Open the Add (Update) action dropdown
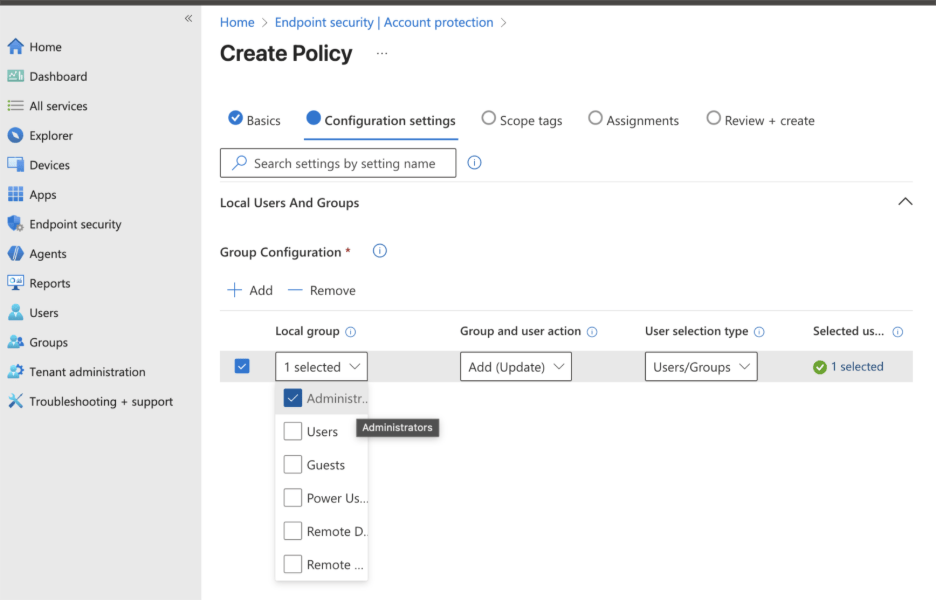This screenshot has width=936, height=600. coord(515,366)
